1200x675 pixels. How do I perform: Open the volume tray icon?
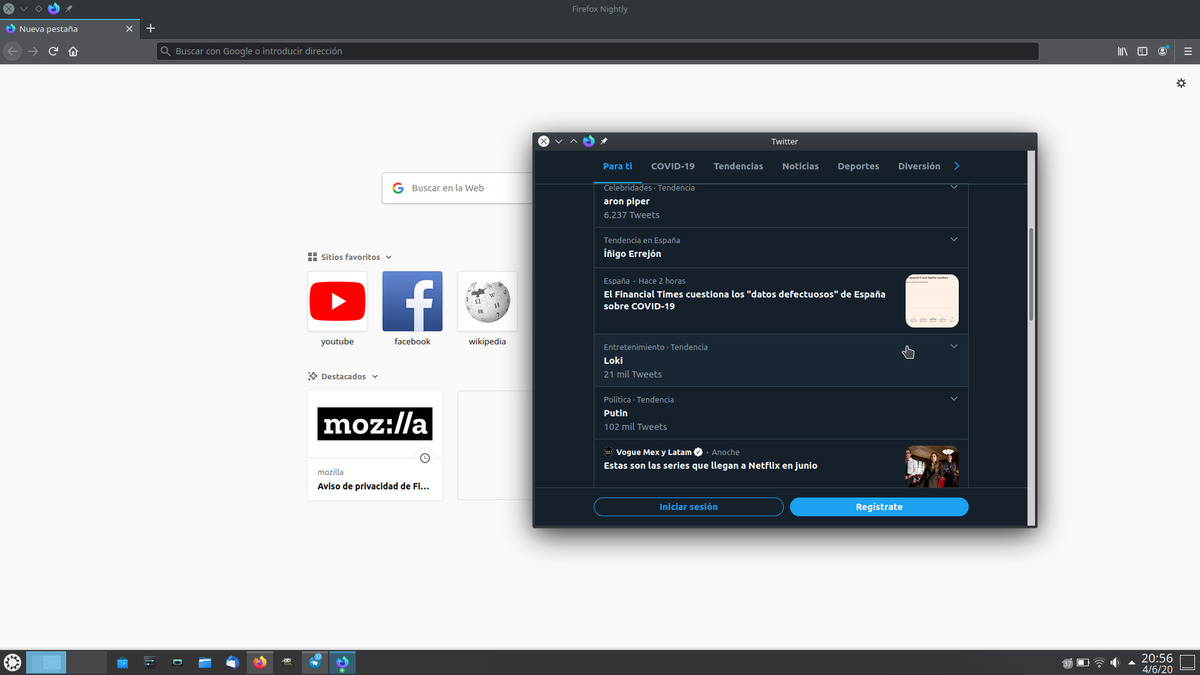[1114, 662]
